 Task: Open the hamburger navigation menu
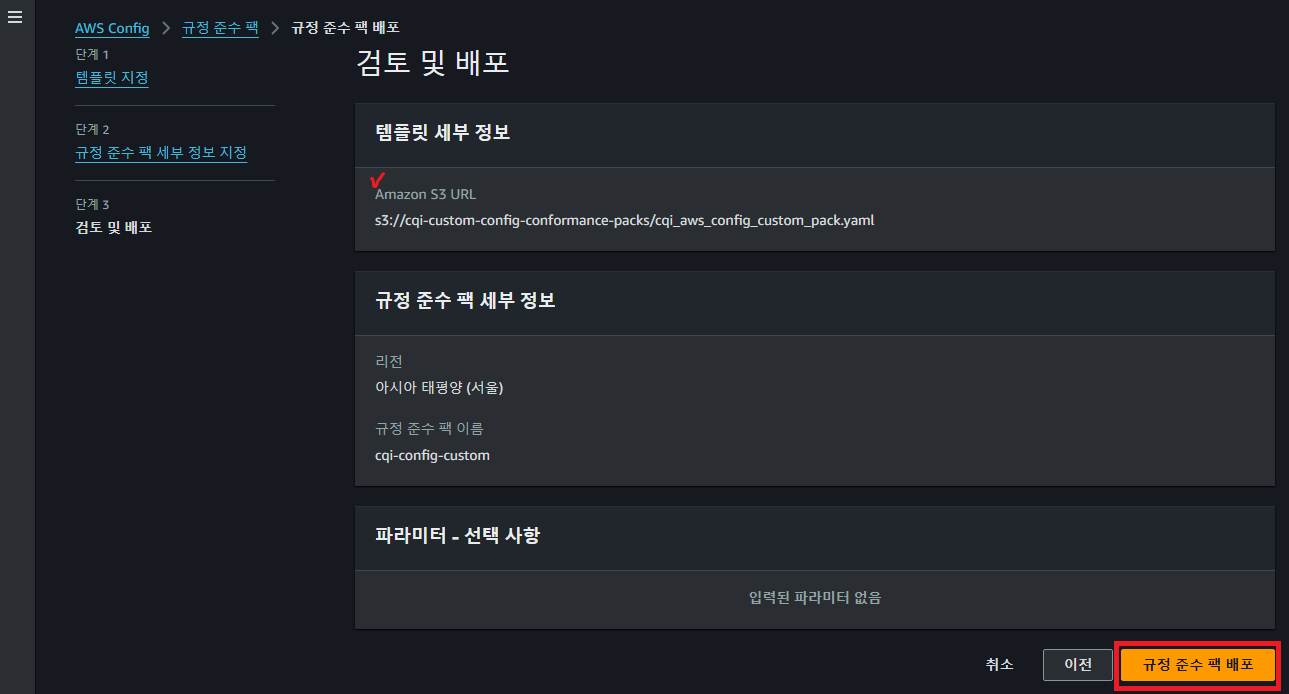click(x=15, y=19)
